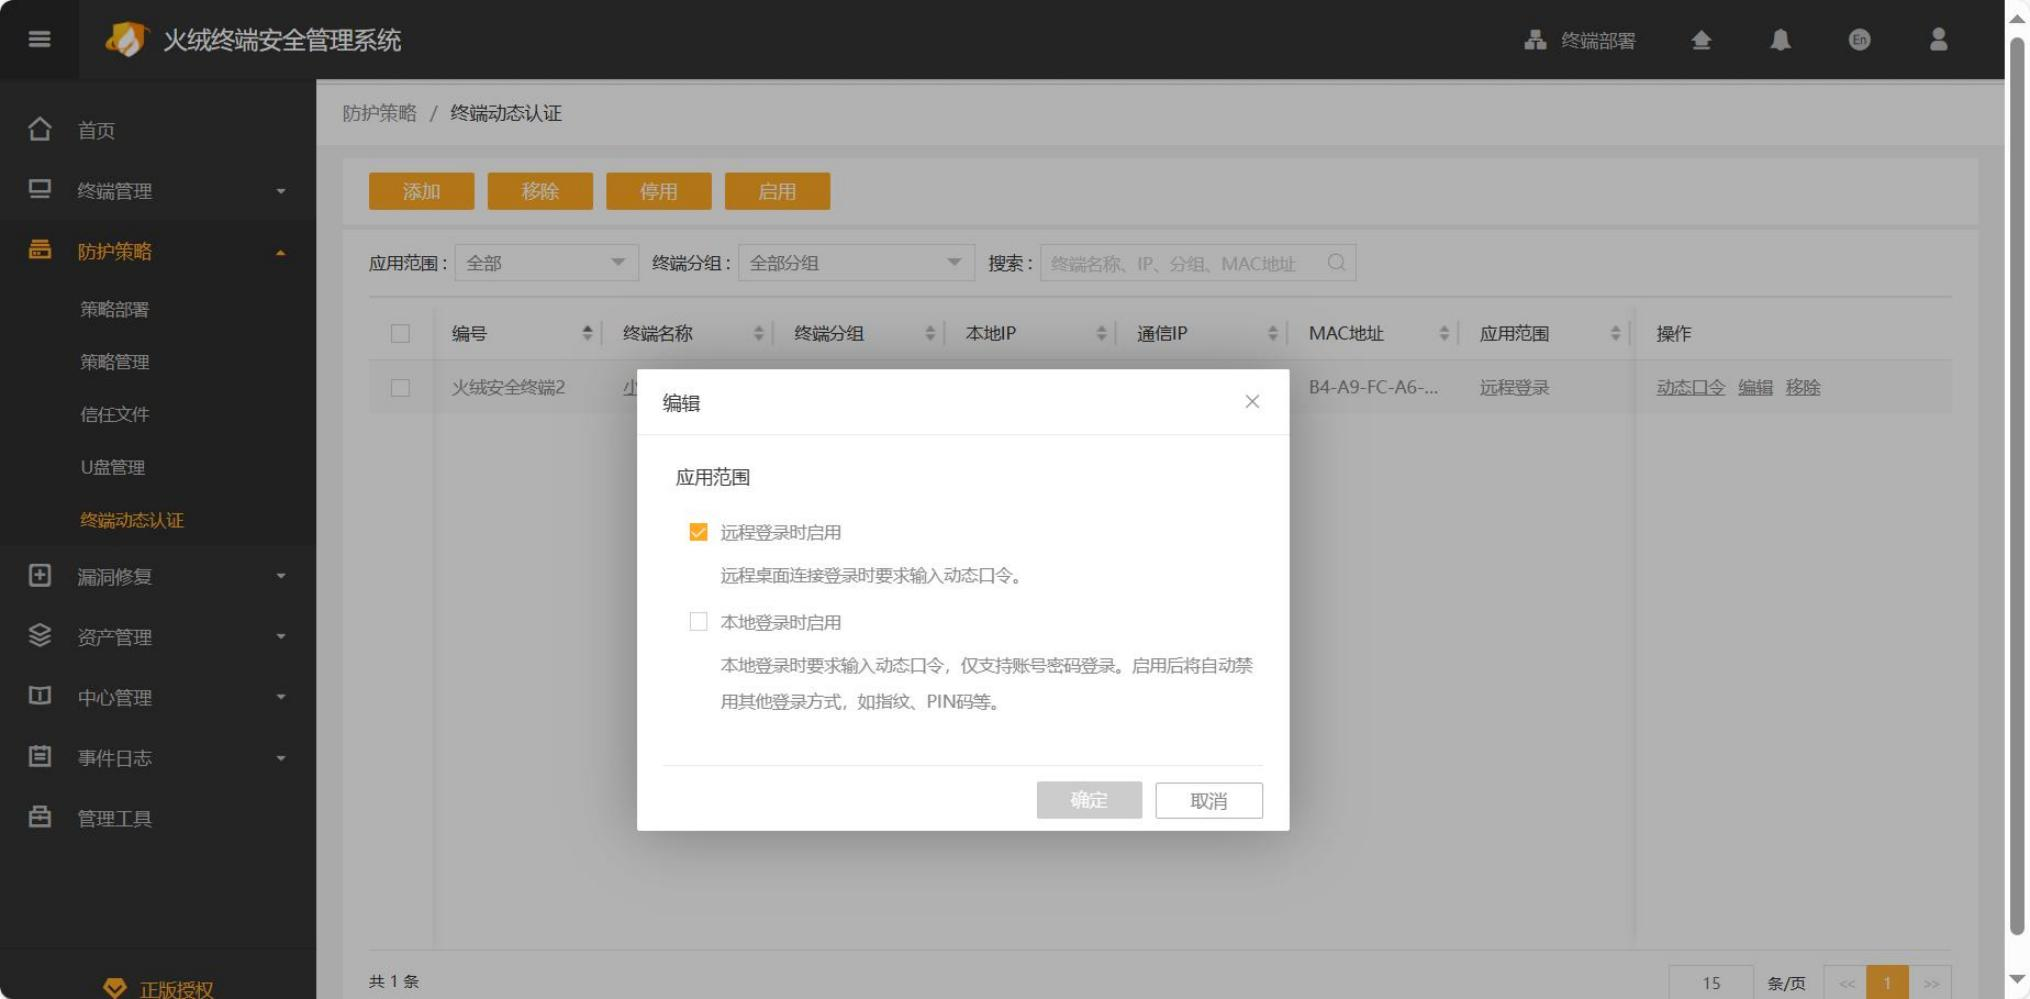The height and width of the screenshot is (999, 2030).
Task: Open the 终端分组 dropdown
Action: [x=855, y=263]
